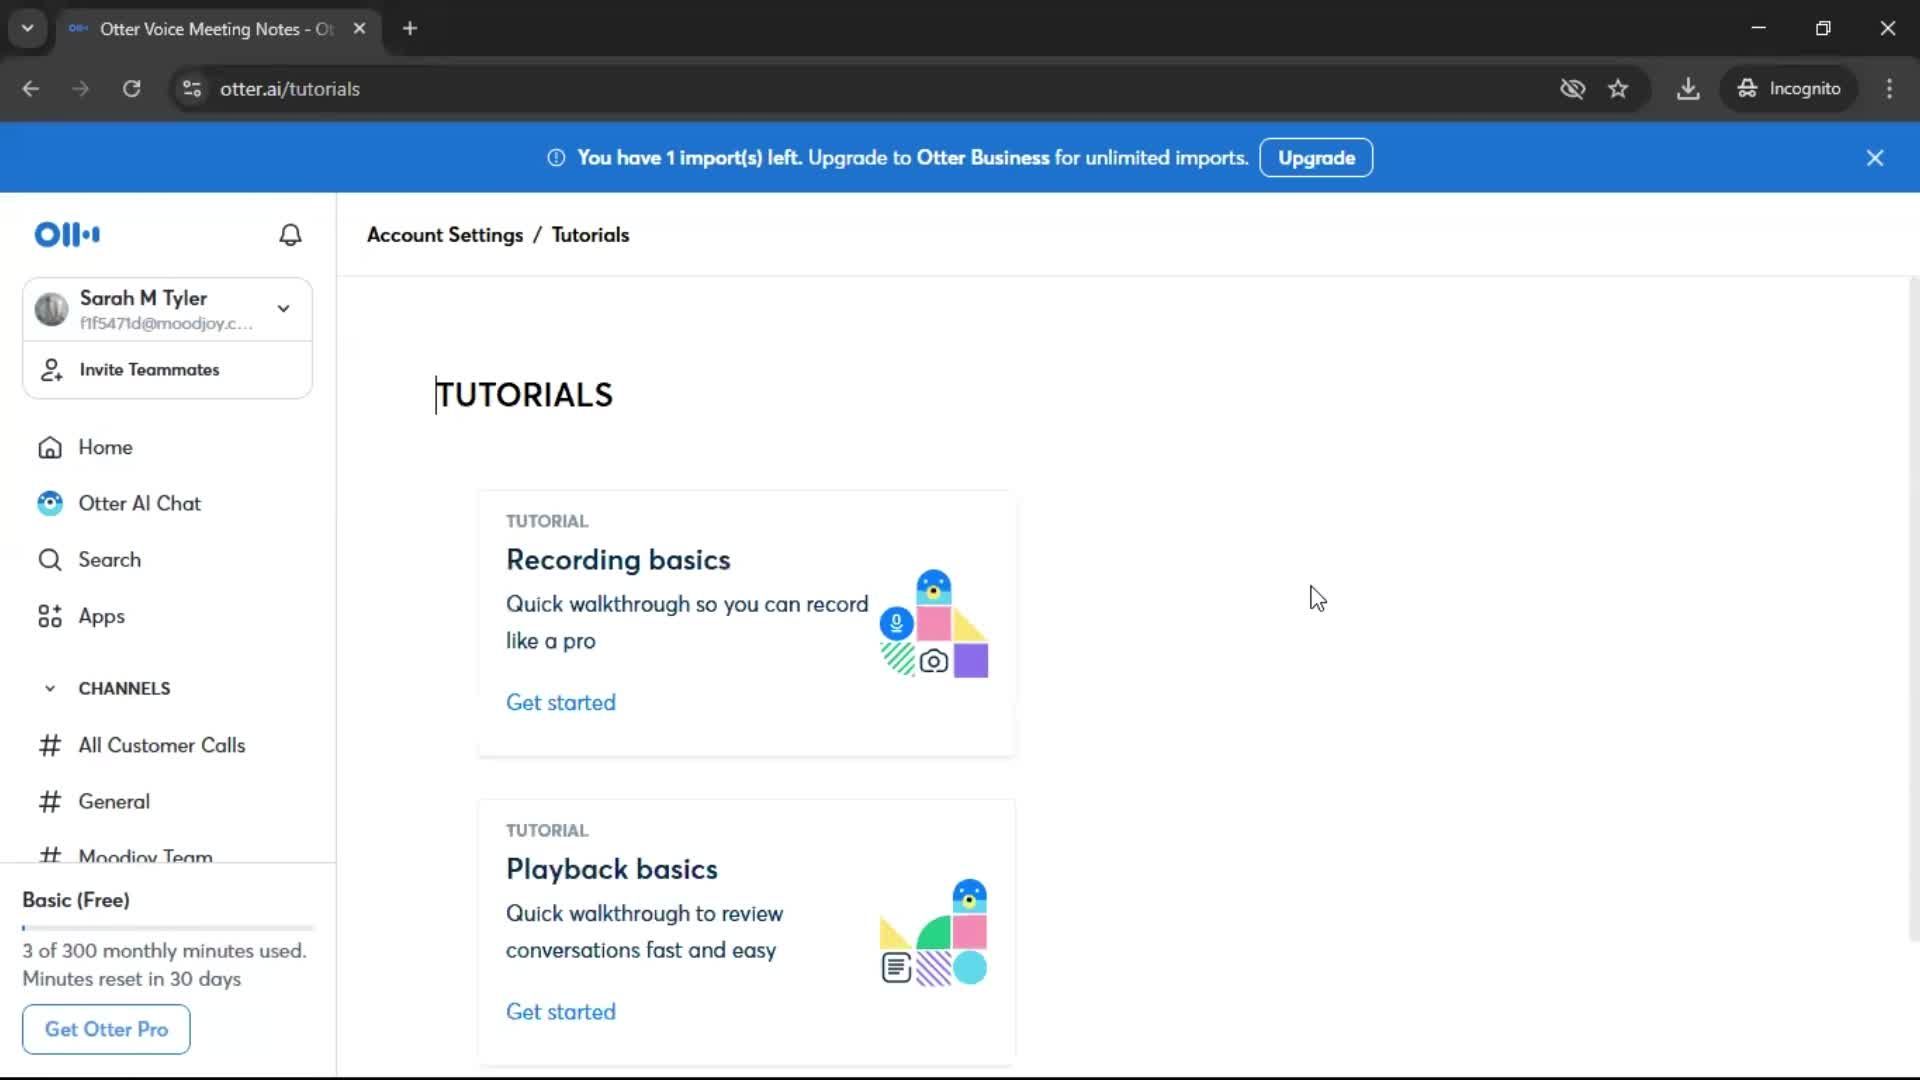This screenshot has width=1920, height=1080.
Task: Click the hash icon beside All Customer Calls
Action: click(50, 746)
